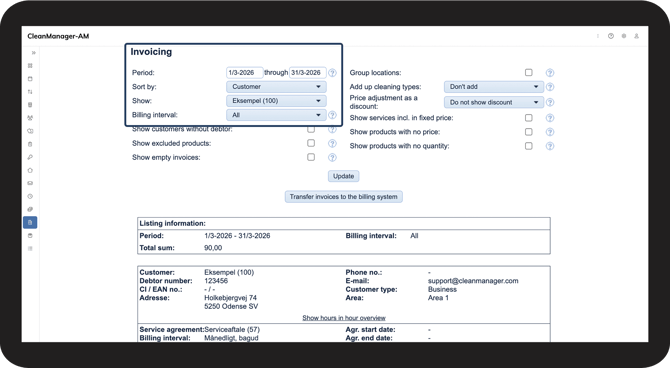The width and height of the screenshot is (670, 368).
Task: Click the period end date field 31/3-2026
Action: click(308, 73)
